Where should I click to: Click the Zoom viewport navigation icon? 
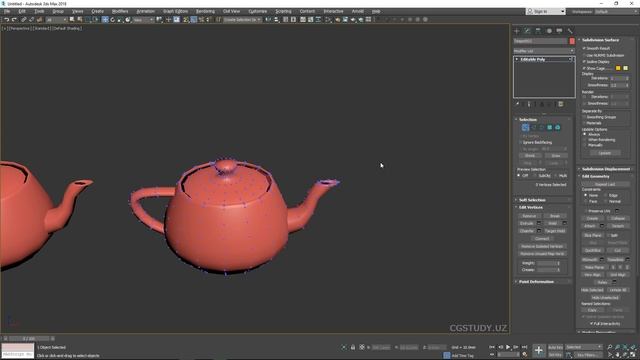610,347
